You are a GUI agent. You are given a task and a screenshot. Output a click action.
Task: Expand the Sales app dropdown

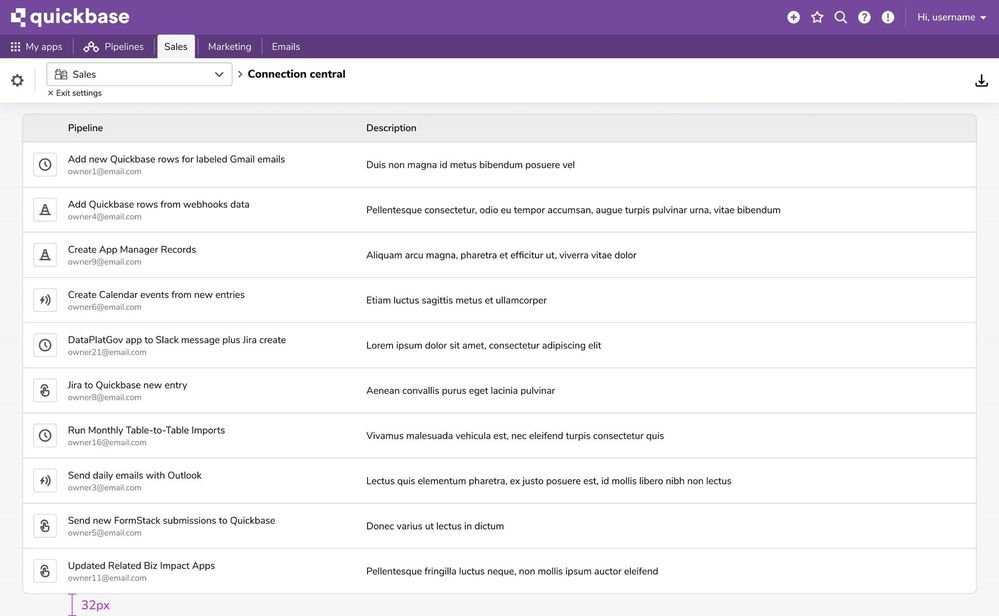140,75
